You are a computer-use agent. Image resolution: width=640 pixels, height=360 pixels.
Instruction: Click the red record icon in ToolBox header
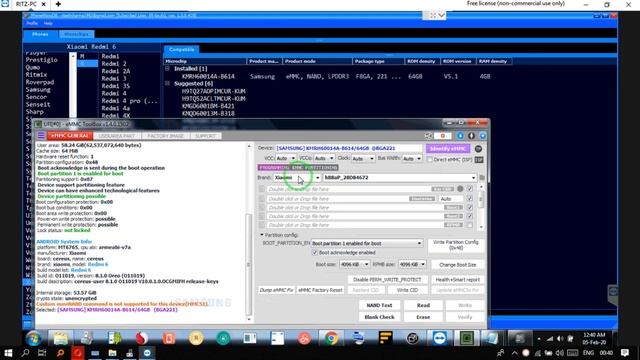442,136
